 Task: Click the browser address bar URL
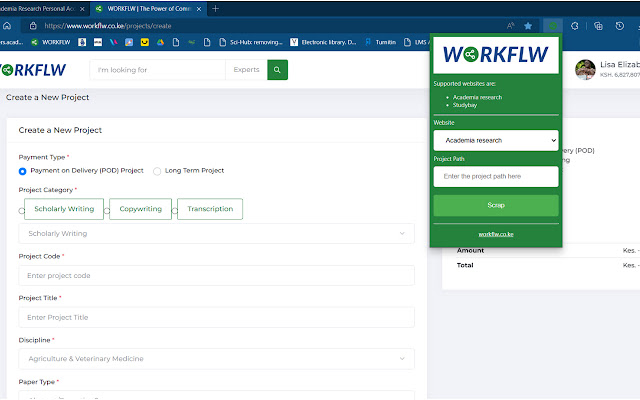pos(108,26)
